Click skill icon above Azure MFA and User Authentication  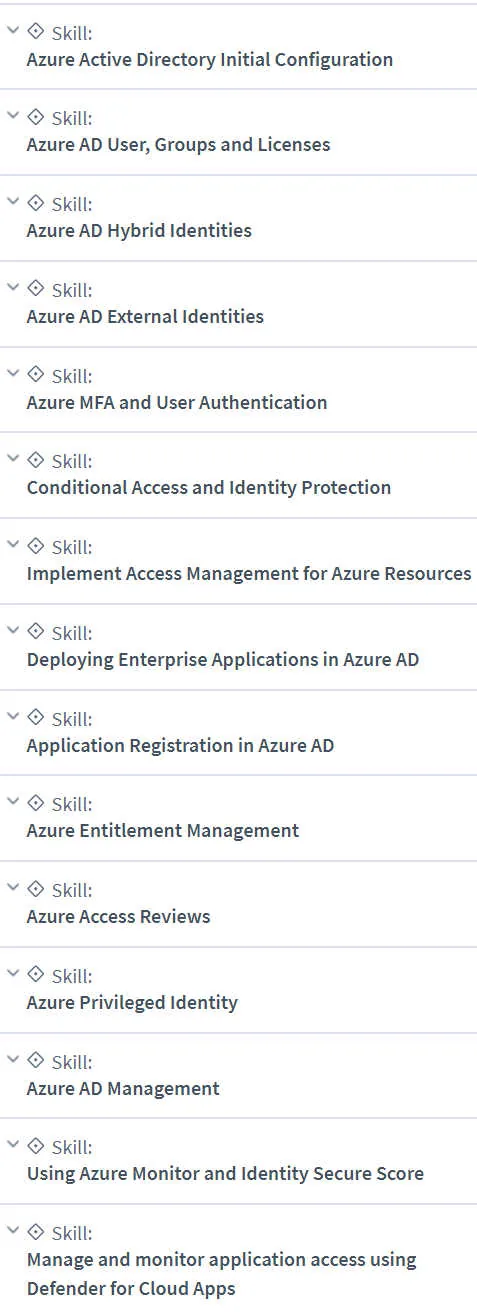pos(35,374)
